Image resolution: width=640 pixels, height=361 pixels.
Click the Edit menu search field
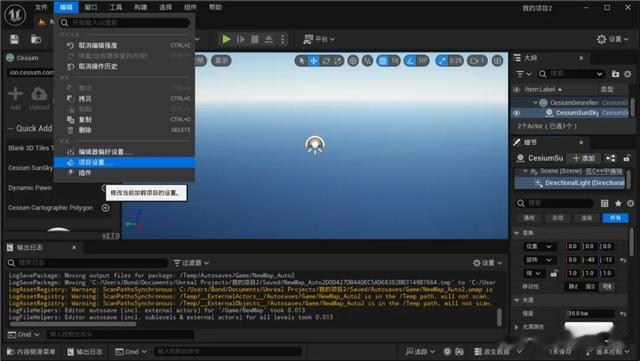[124, 23]
